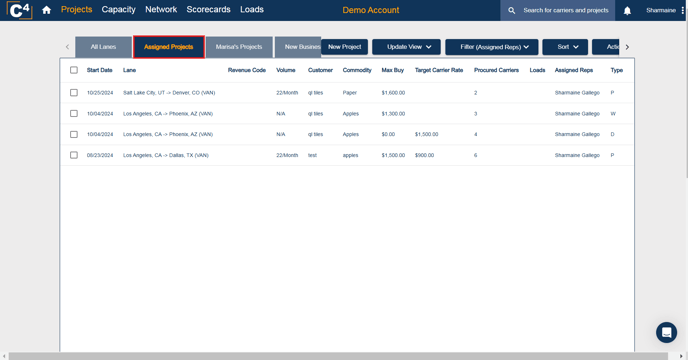The image size is (688, 360).
Task: Check the Salt Lake City to Denver row
Action: (x=74, y=93)
